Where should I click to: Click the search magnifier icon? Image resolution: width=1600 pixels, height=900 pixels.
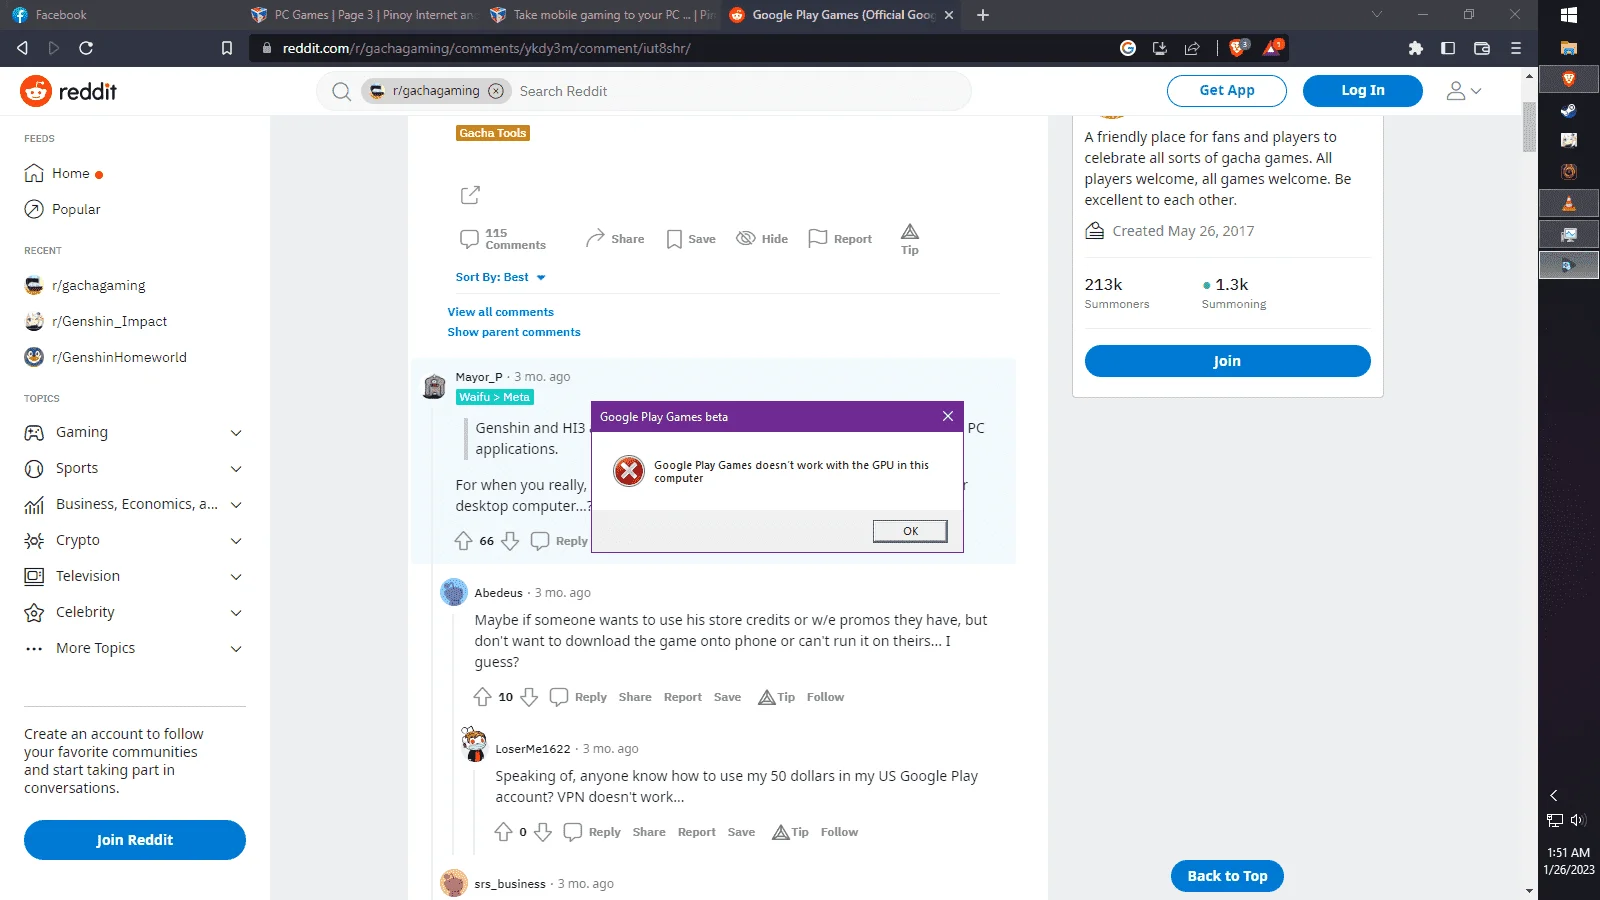click(341, 91)
